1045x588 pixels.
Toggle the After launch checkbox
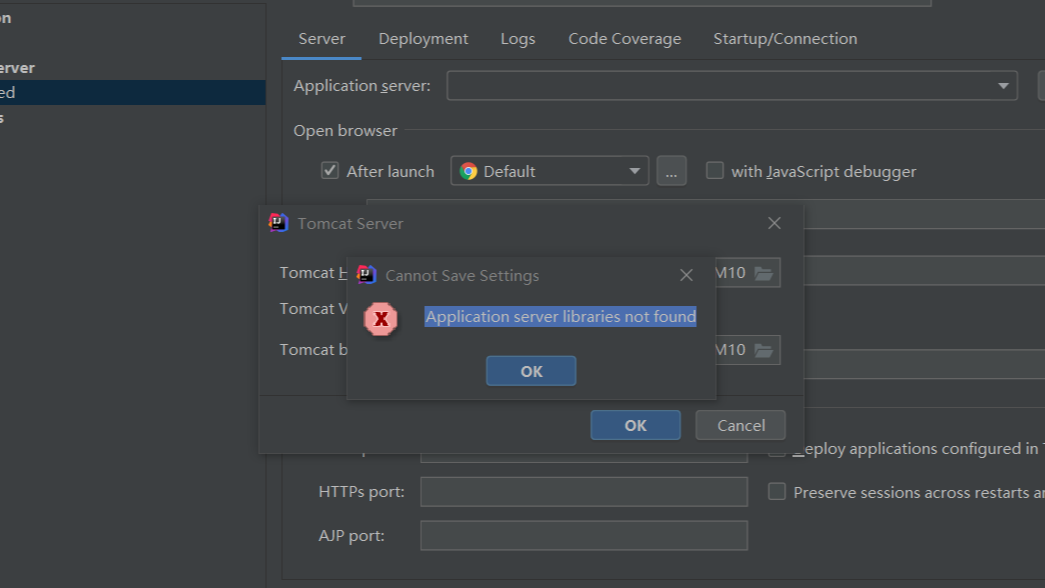(330, 170)
